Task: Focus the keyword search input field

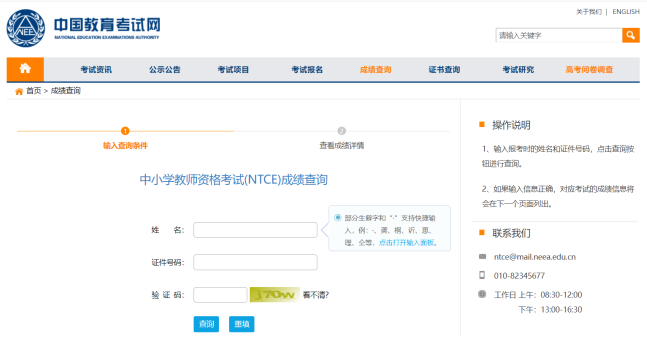Action: [x=559, y=35]
